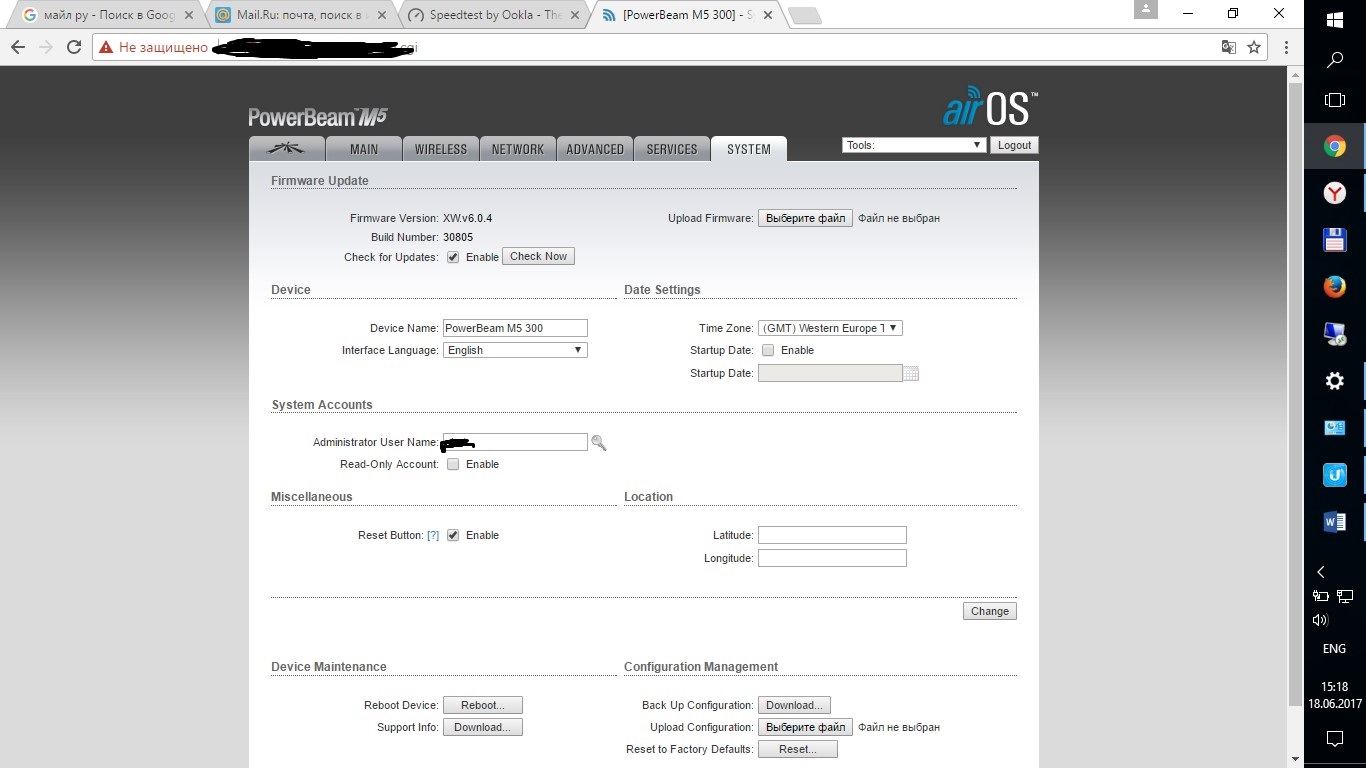
Task: Click the Chrome profile icon
Action: (1146, 9)
